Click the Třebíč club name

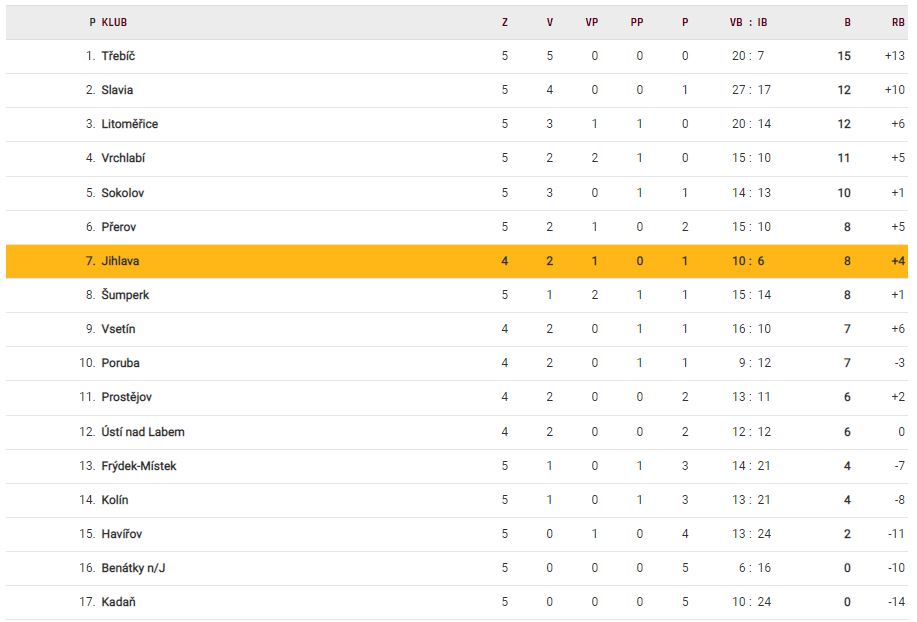pos(118,56)
